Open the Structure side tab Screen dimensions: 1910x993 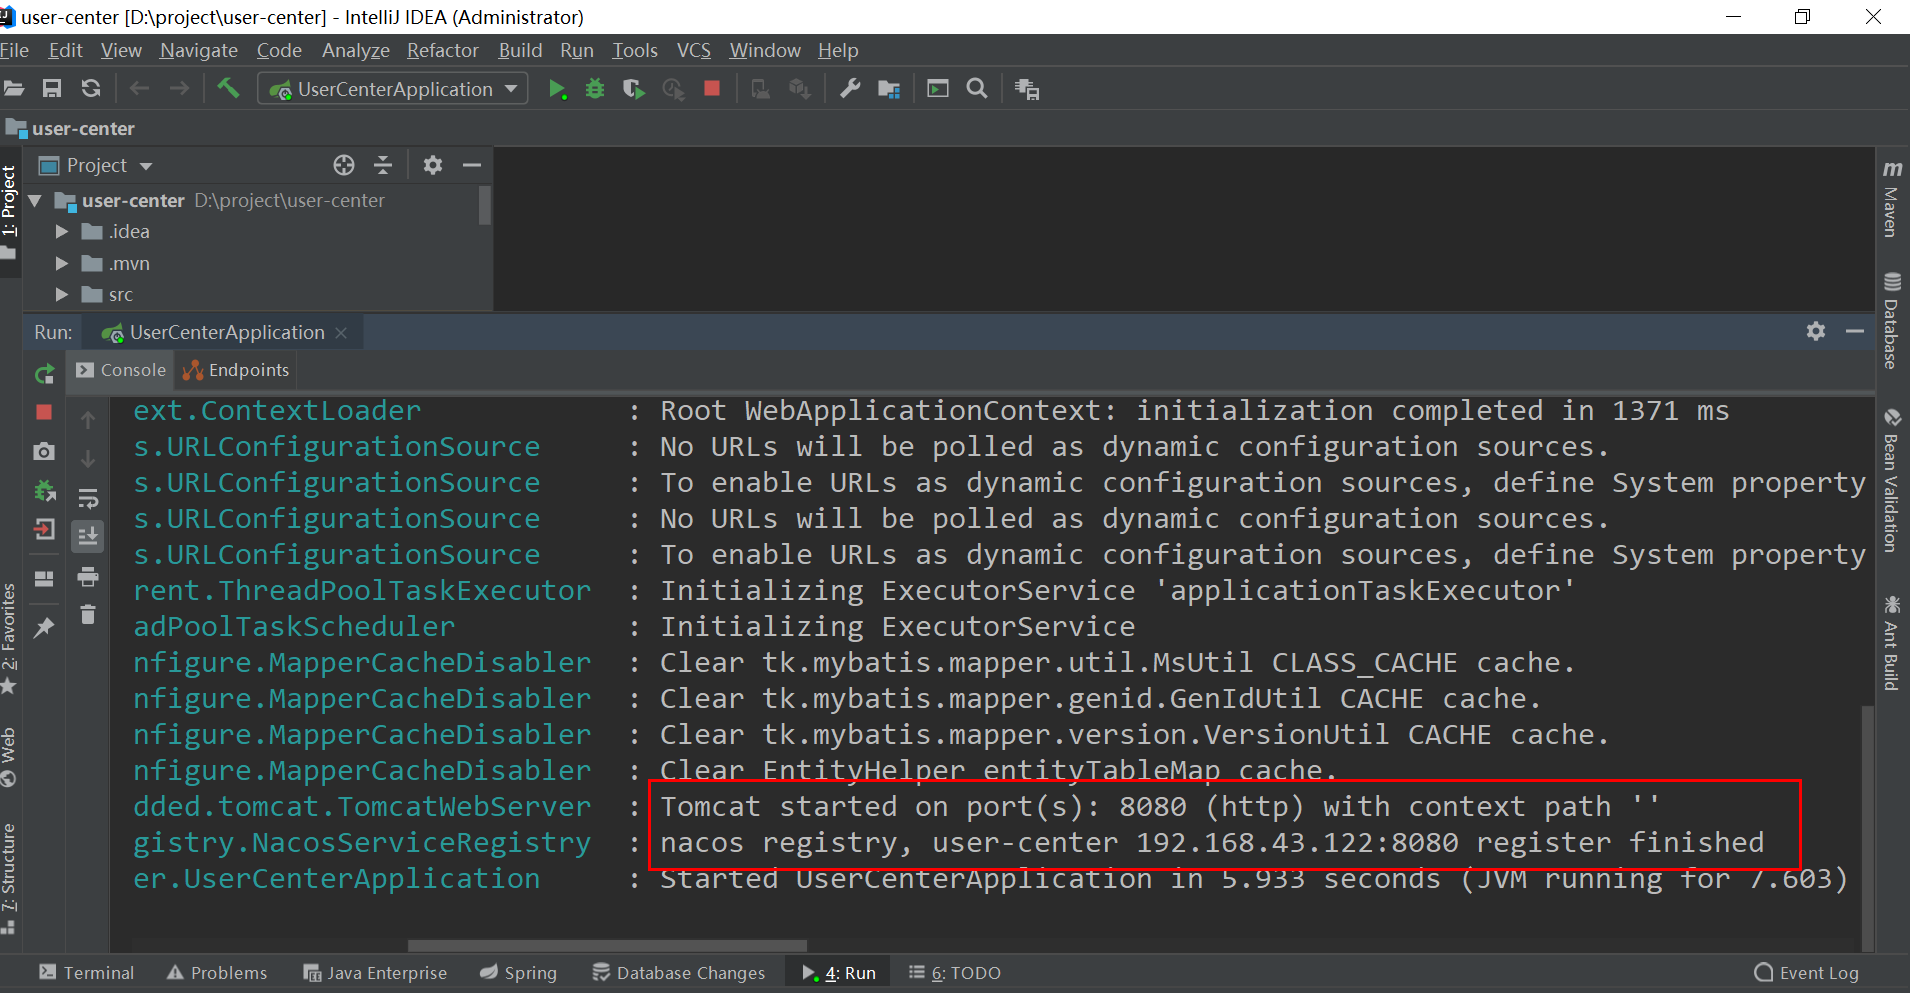tap(9, 878)
